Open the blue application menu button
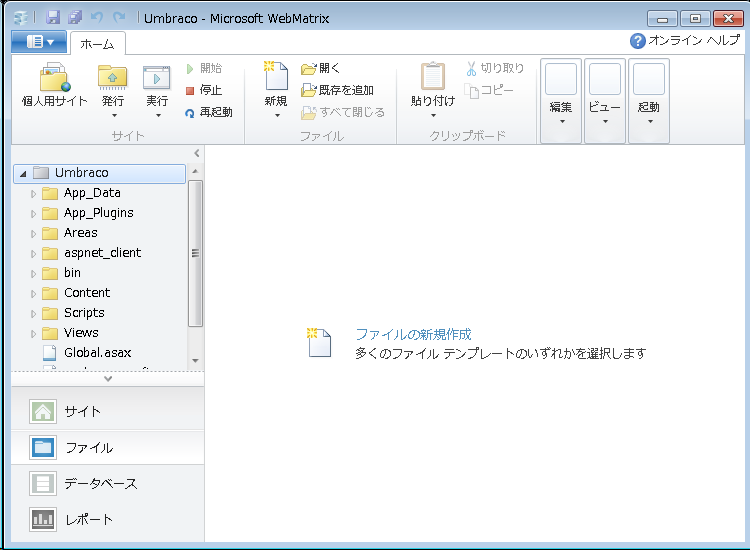The width and height of the screenshot is (750, 550). pyautogui.click(x=39, y=42)
